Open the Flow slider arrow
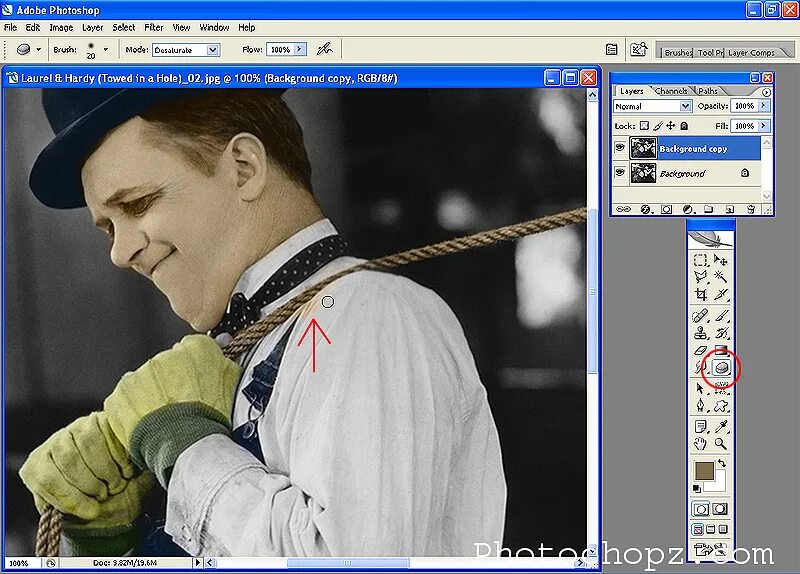Image resolution: width=800 pixels, height=574 pixels. 300,49
